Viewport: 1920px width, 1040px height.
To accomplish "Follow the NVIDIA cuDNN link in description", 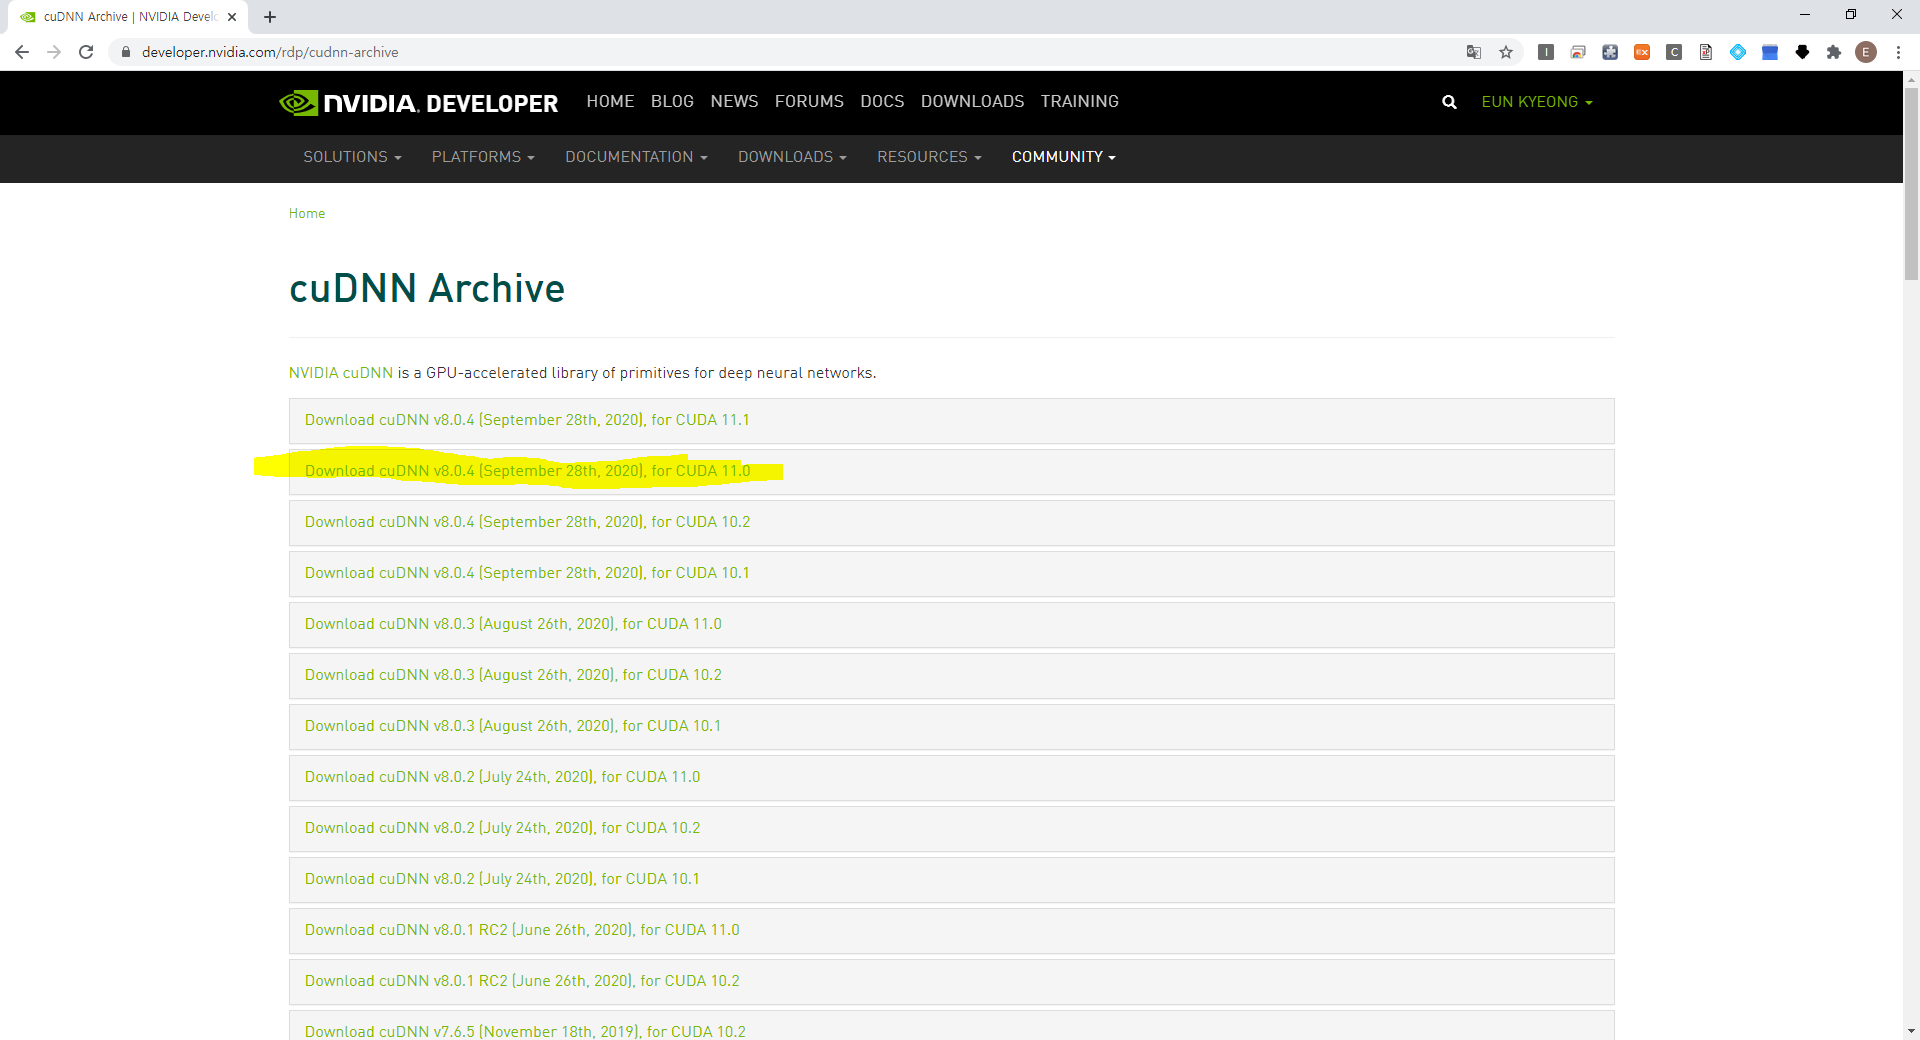I will 341,373.
